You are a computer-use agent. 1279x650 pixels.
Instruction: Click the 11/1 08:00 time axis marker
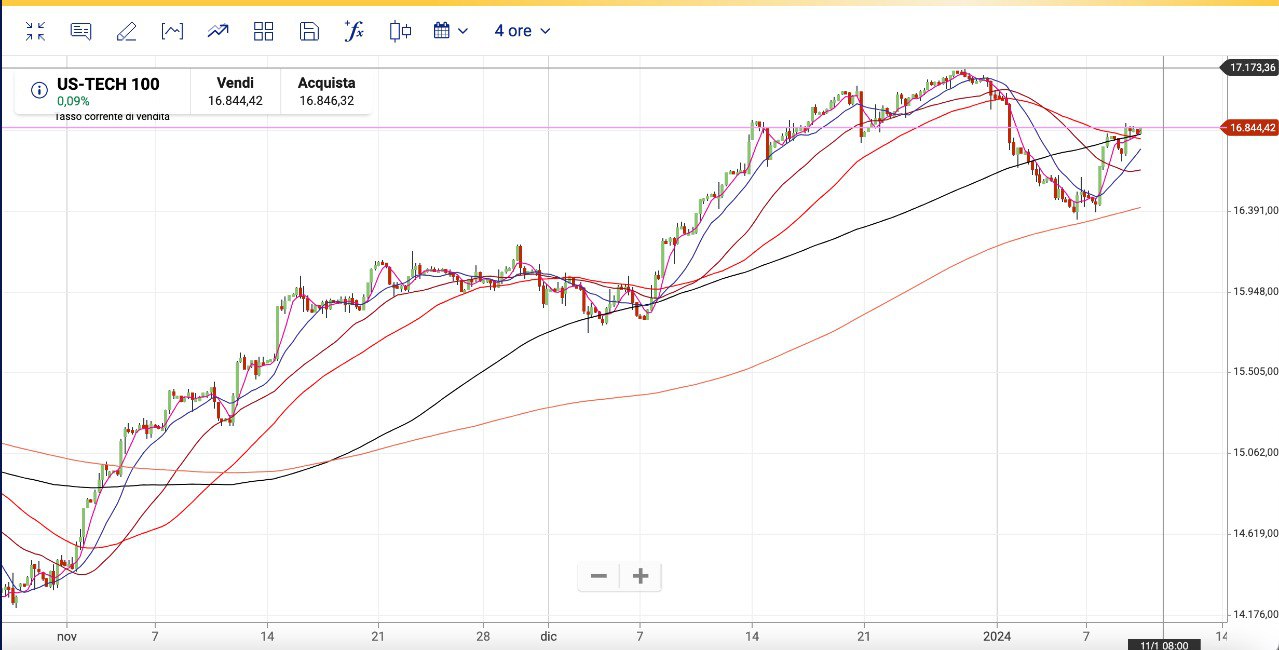[1163, 645]
